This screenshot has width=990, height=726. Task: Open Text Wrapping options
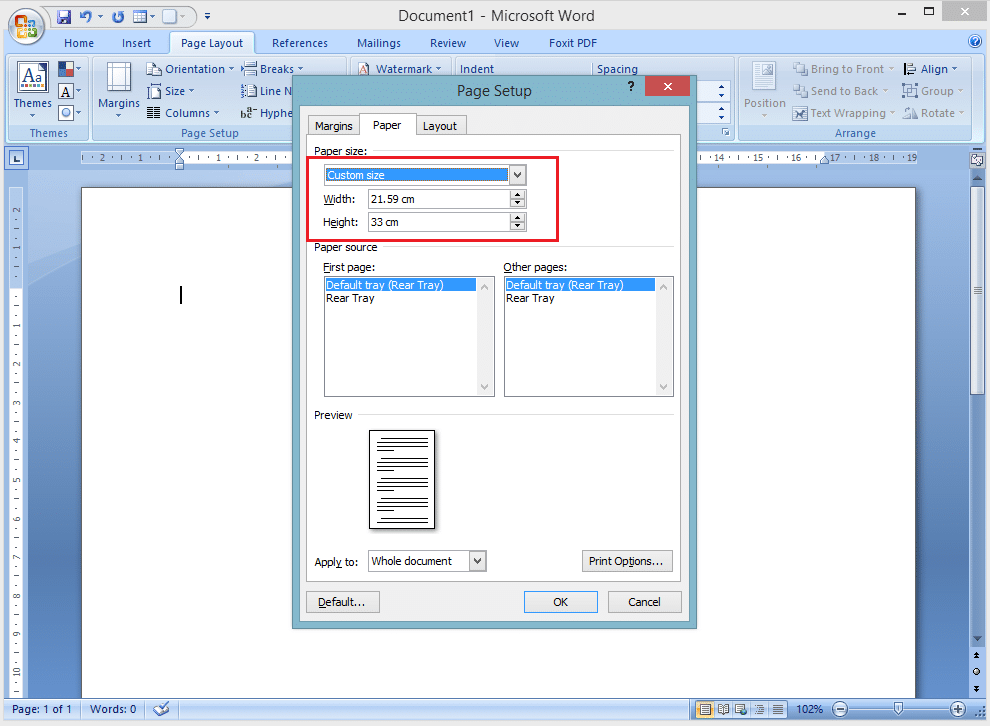(x=844, y=113)
